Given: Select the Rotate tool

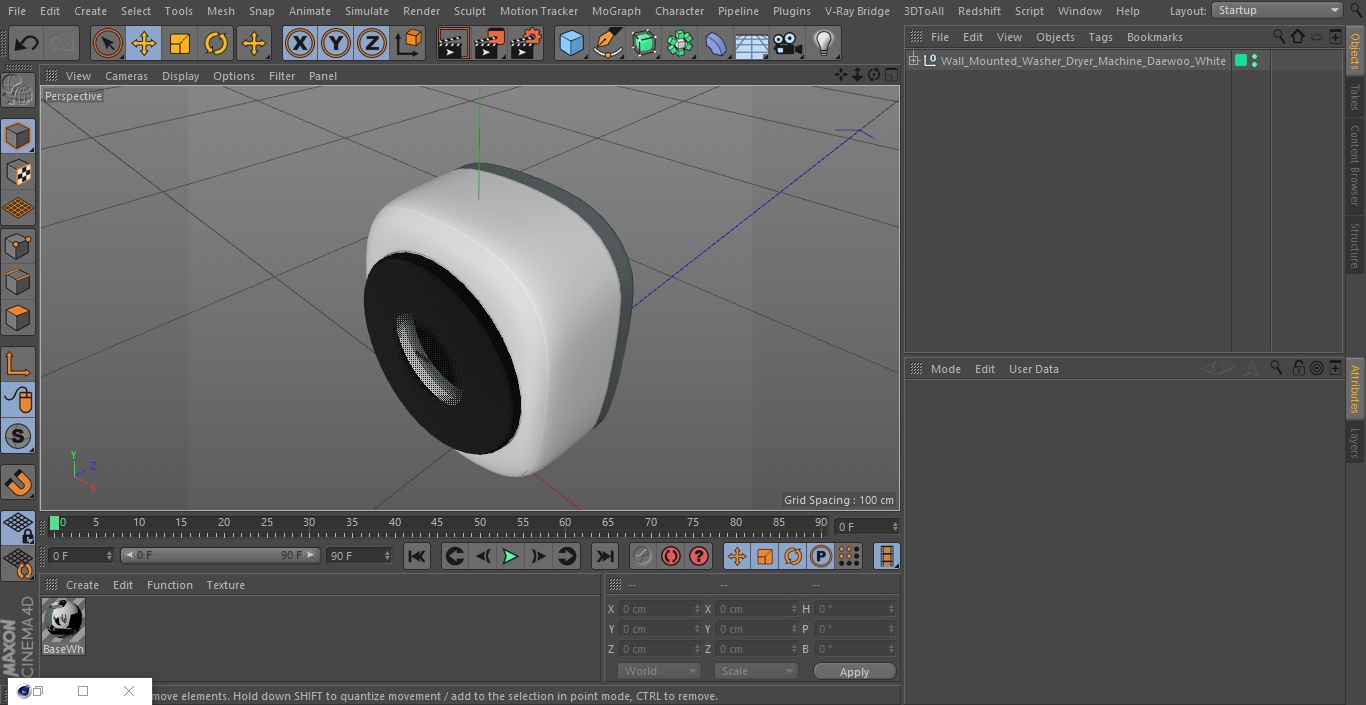Looking at the screenshot, I should (x=216, y=44).
